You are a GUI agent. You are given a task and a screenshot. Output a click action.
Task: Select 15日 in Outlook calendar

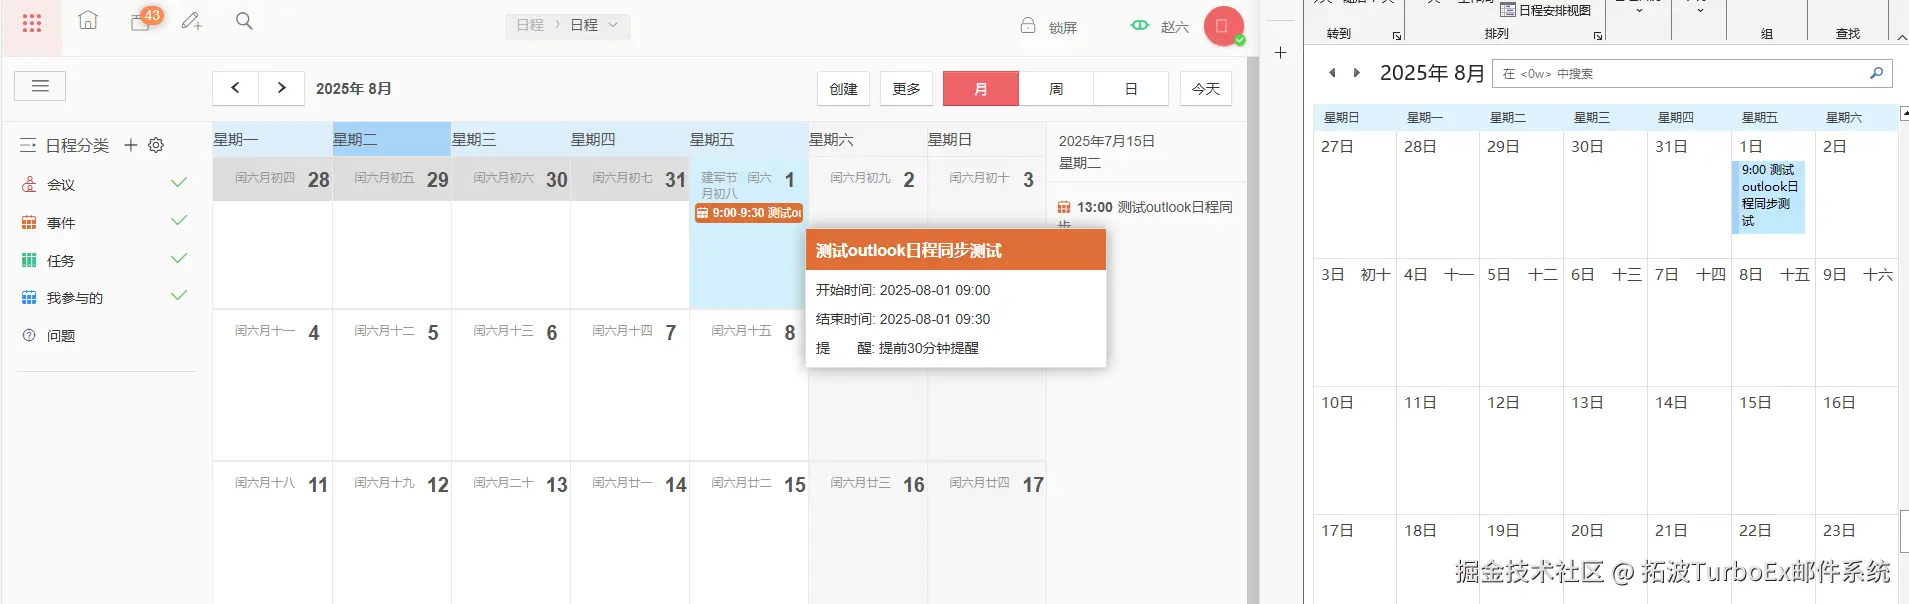pos(1755,403)
